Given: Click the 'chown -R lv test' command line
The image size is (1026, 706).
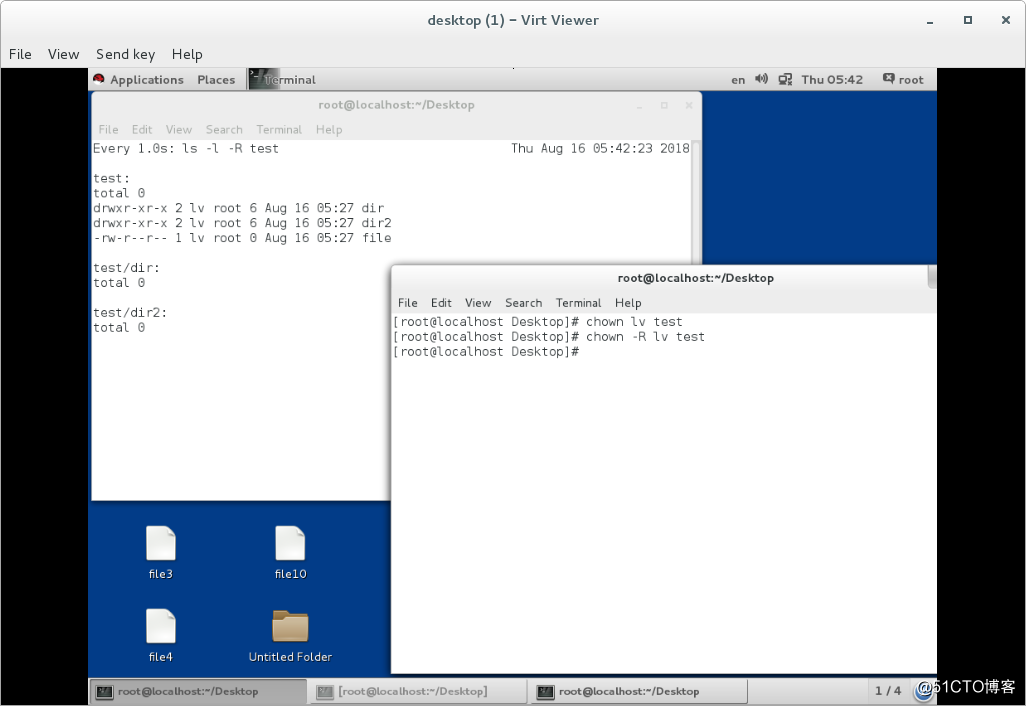Looking at the screenshot, I should point(549,337).
